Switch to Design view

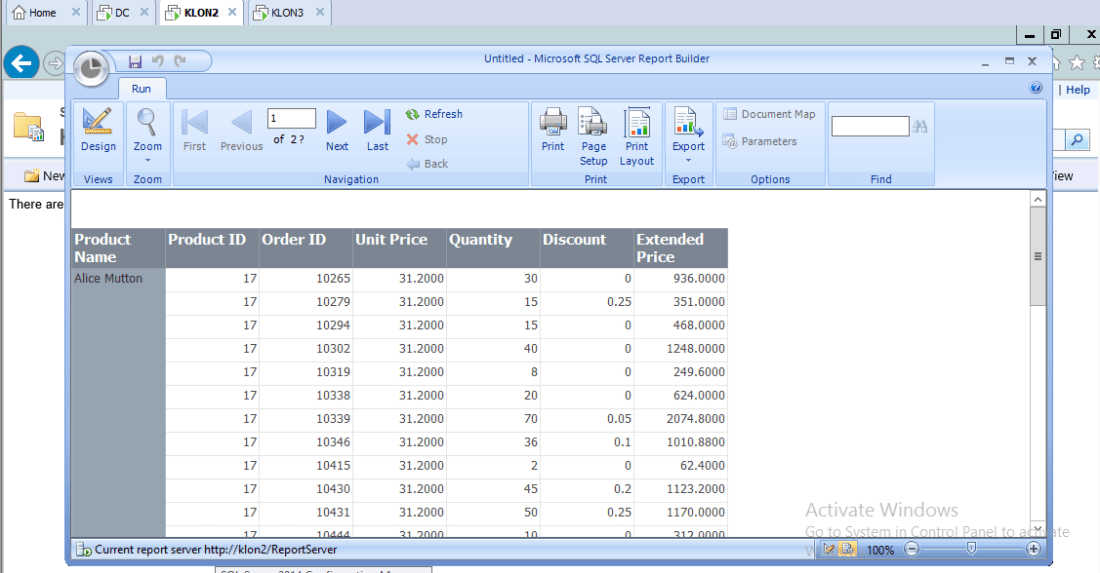[x=98, y=131]
